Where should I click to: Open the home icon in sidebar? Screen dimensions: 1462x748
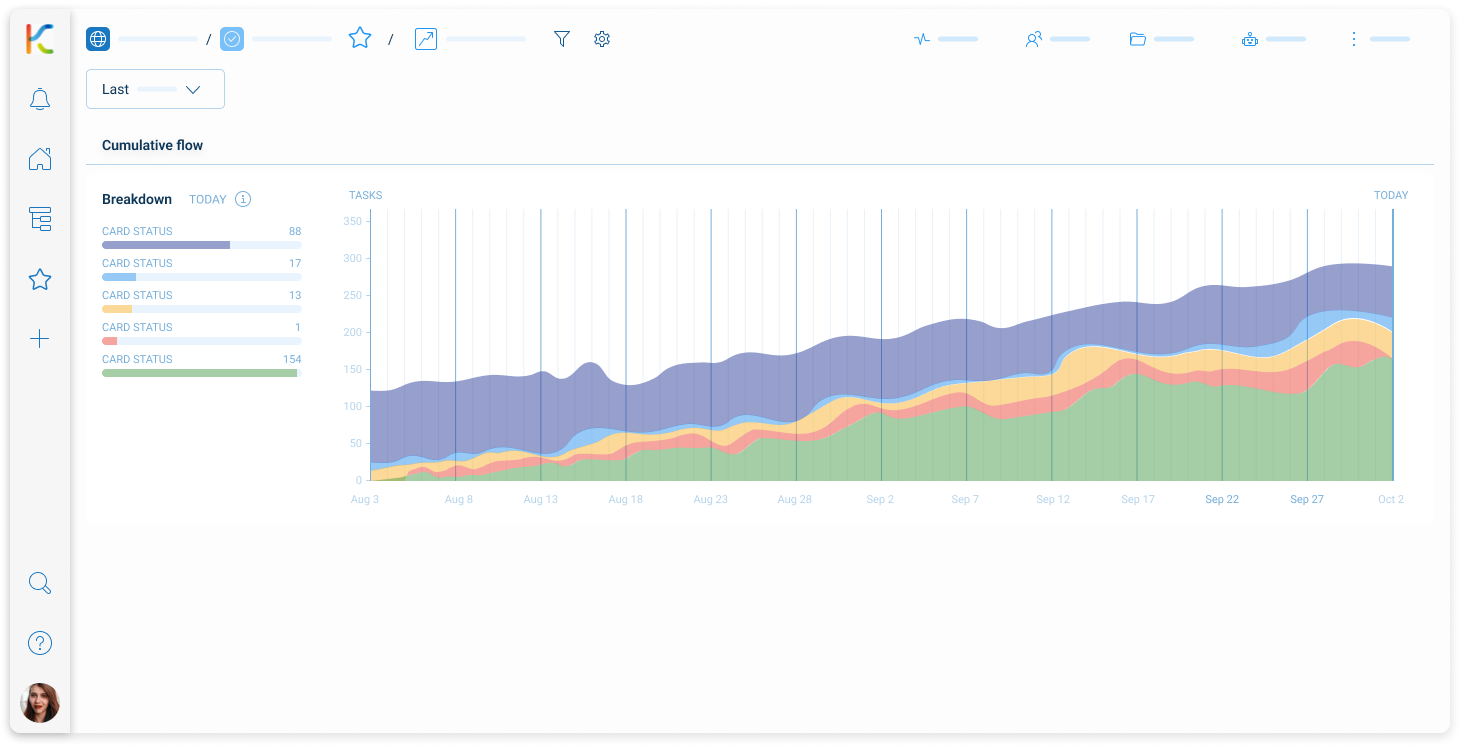40,159
